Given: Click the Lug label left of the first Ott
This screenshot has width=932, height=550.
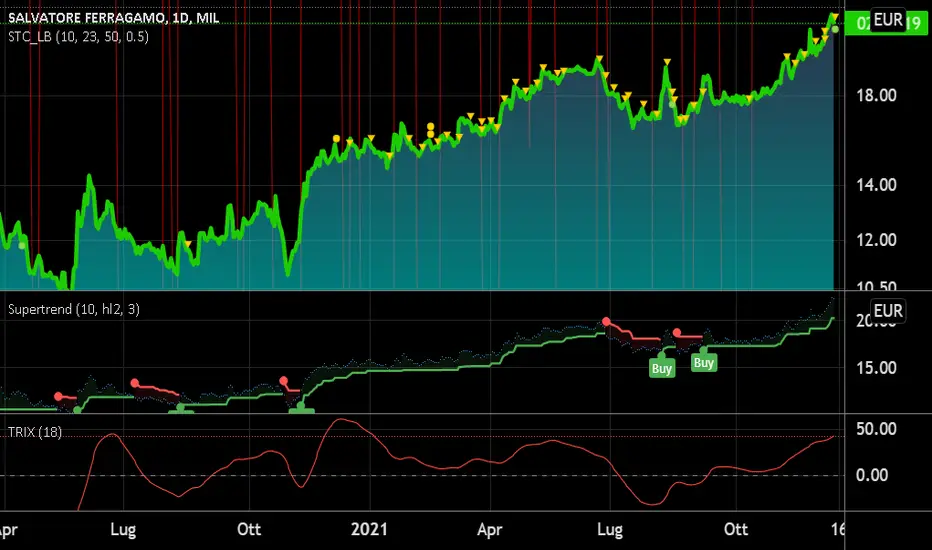Looking at the screenshot, I should [123, 530].
